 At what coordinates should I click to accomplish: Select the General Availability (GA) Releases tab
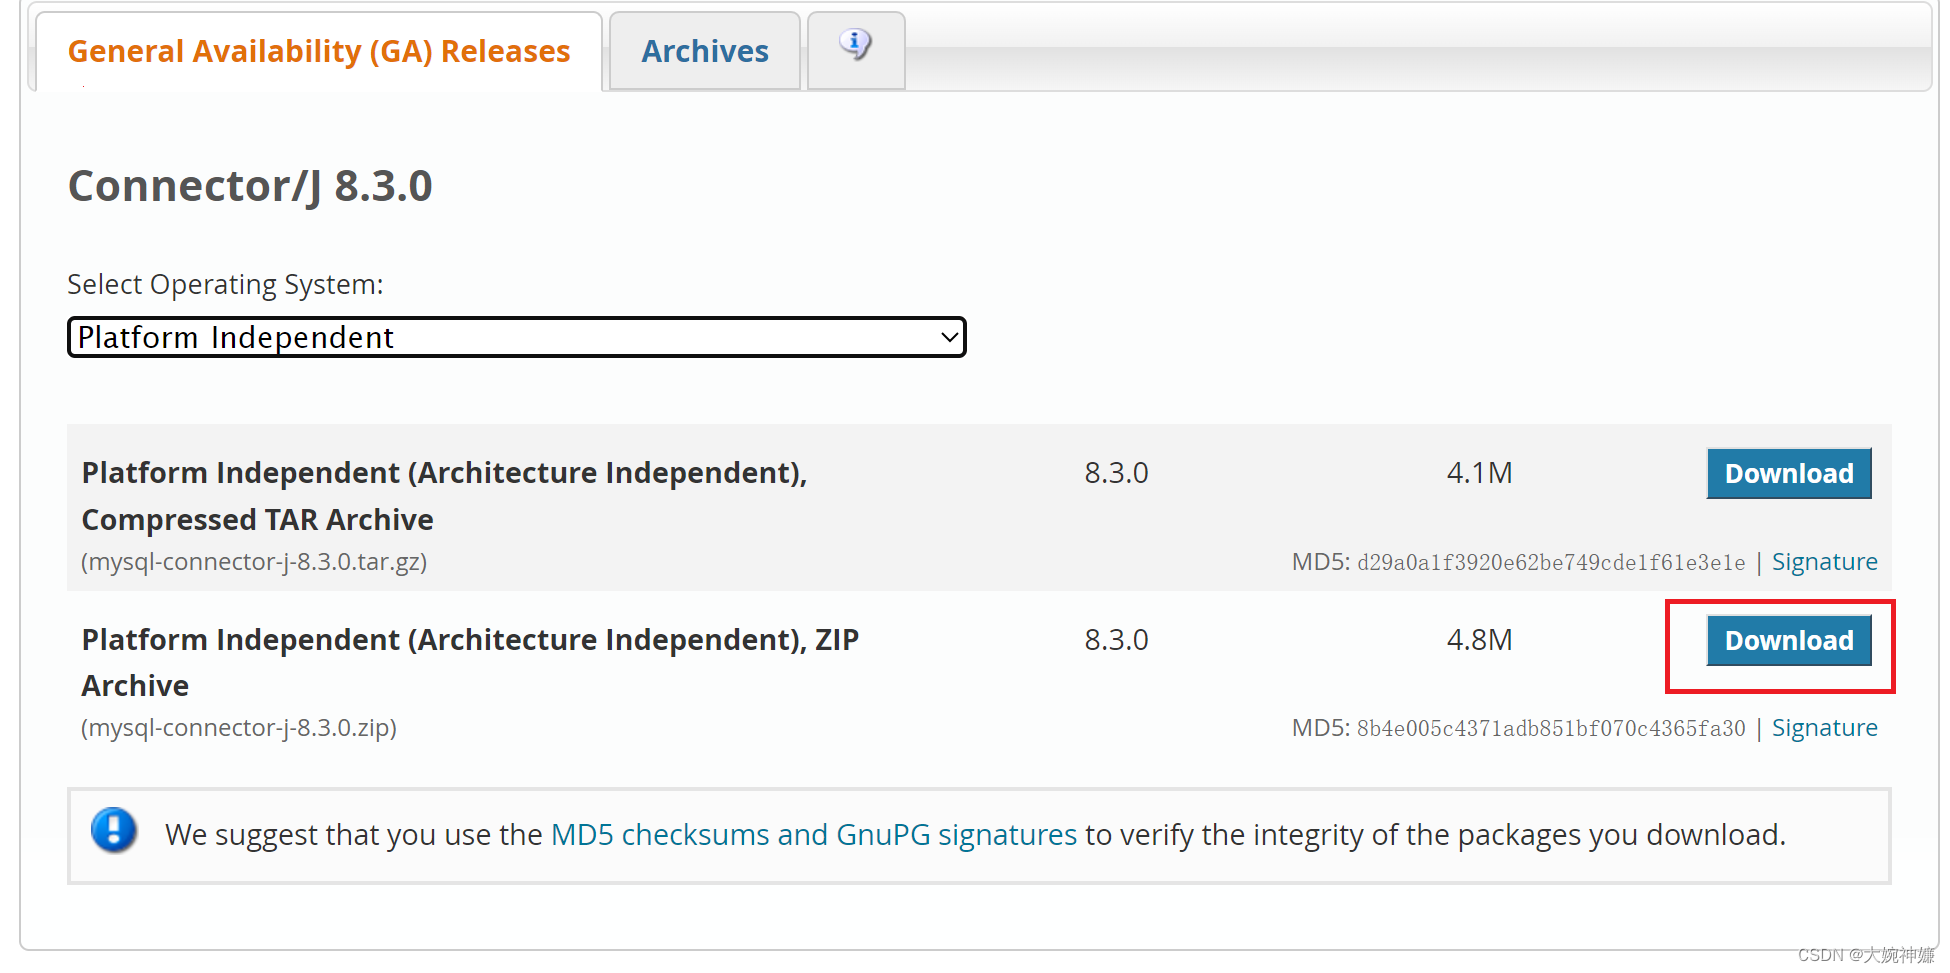coord(318,50)
